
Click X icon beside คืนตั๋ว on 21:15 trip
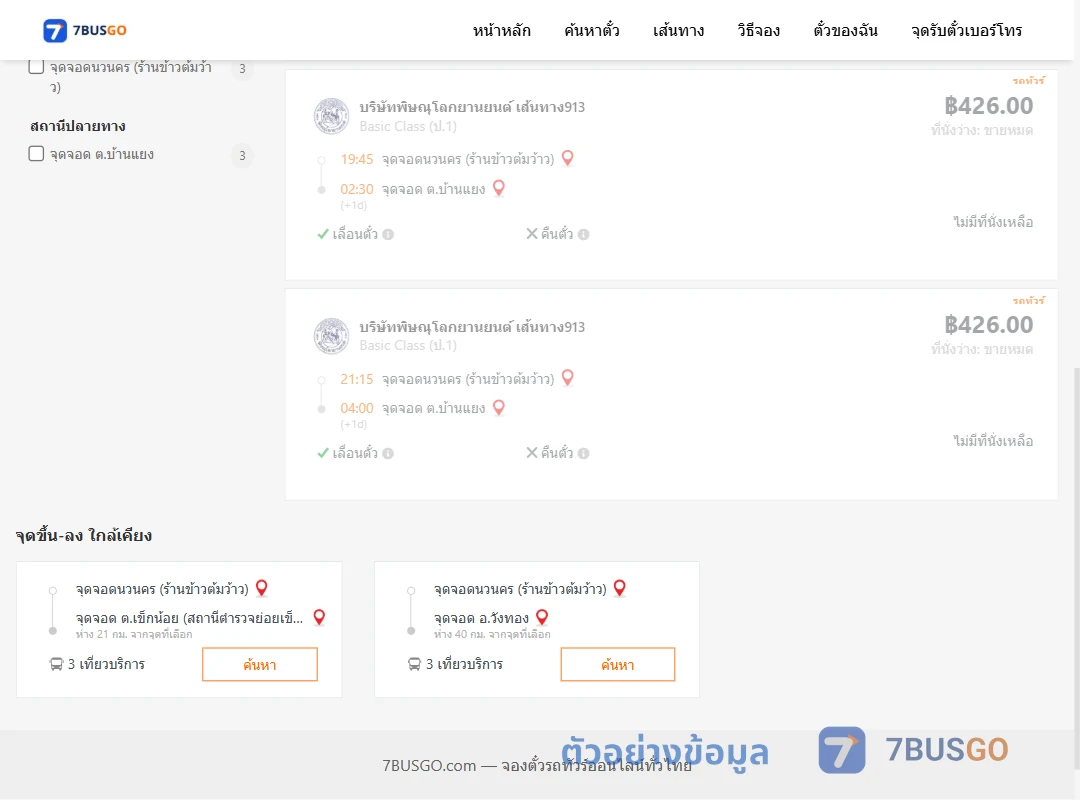(x=532, y=453)
